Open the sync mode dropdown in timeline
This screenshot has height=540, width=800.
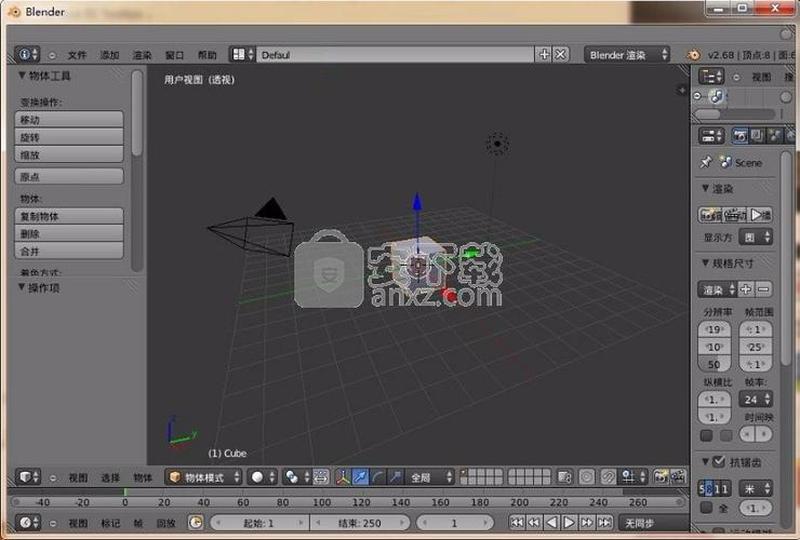click(x=653, y=522)
